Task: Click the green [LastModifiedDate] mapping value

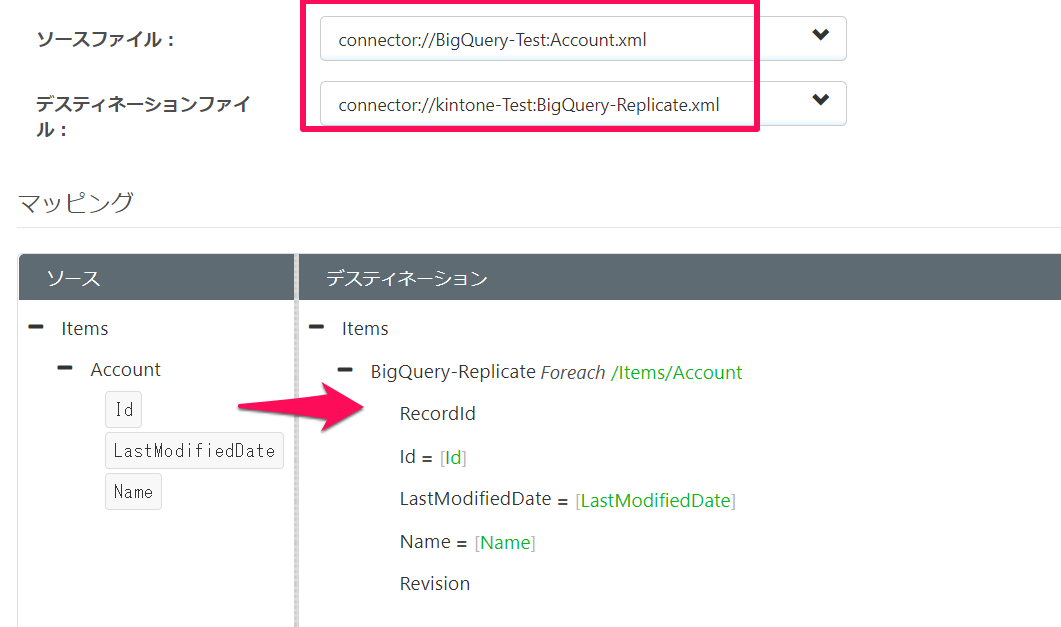Action: [655, 501]
